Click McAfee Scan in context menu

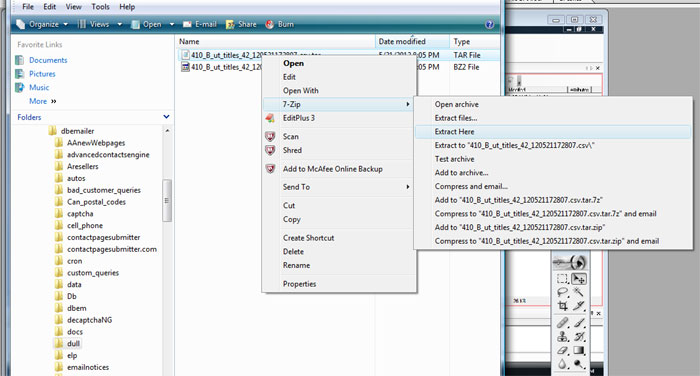point(339,137)
